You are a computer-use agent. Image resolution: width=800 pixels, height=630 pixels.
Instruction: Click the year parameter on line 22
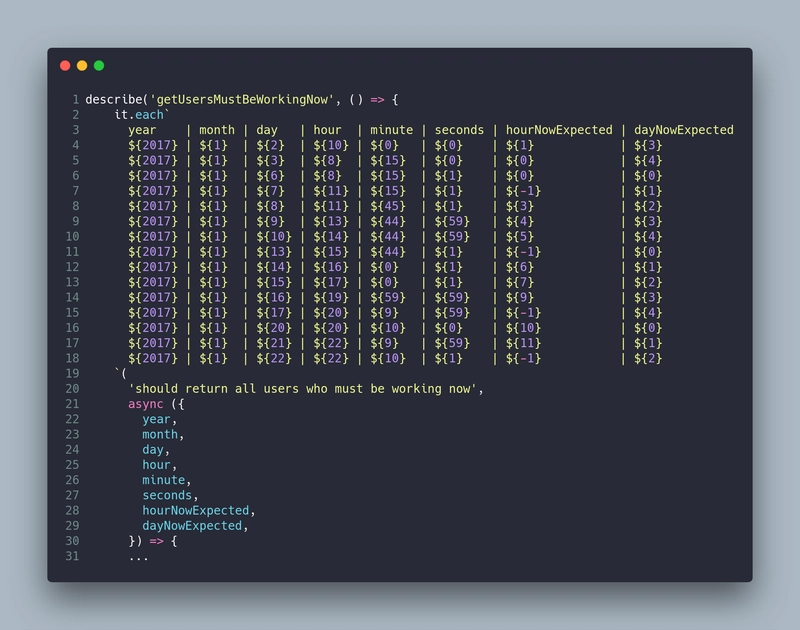pyautogui.click(x=156, y=419)
